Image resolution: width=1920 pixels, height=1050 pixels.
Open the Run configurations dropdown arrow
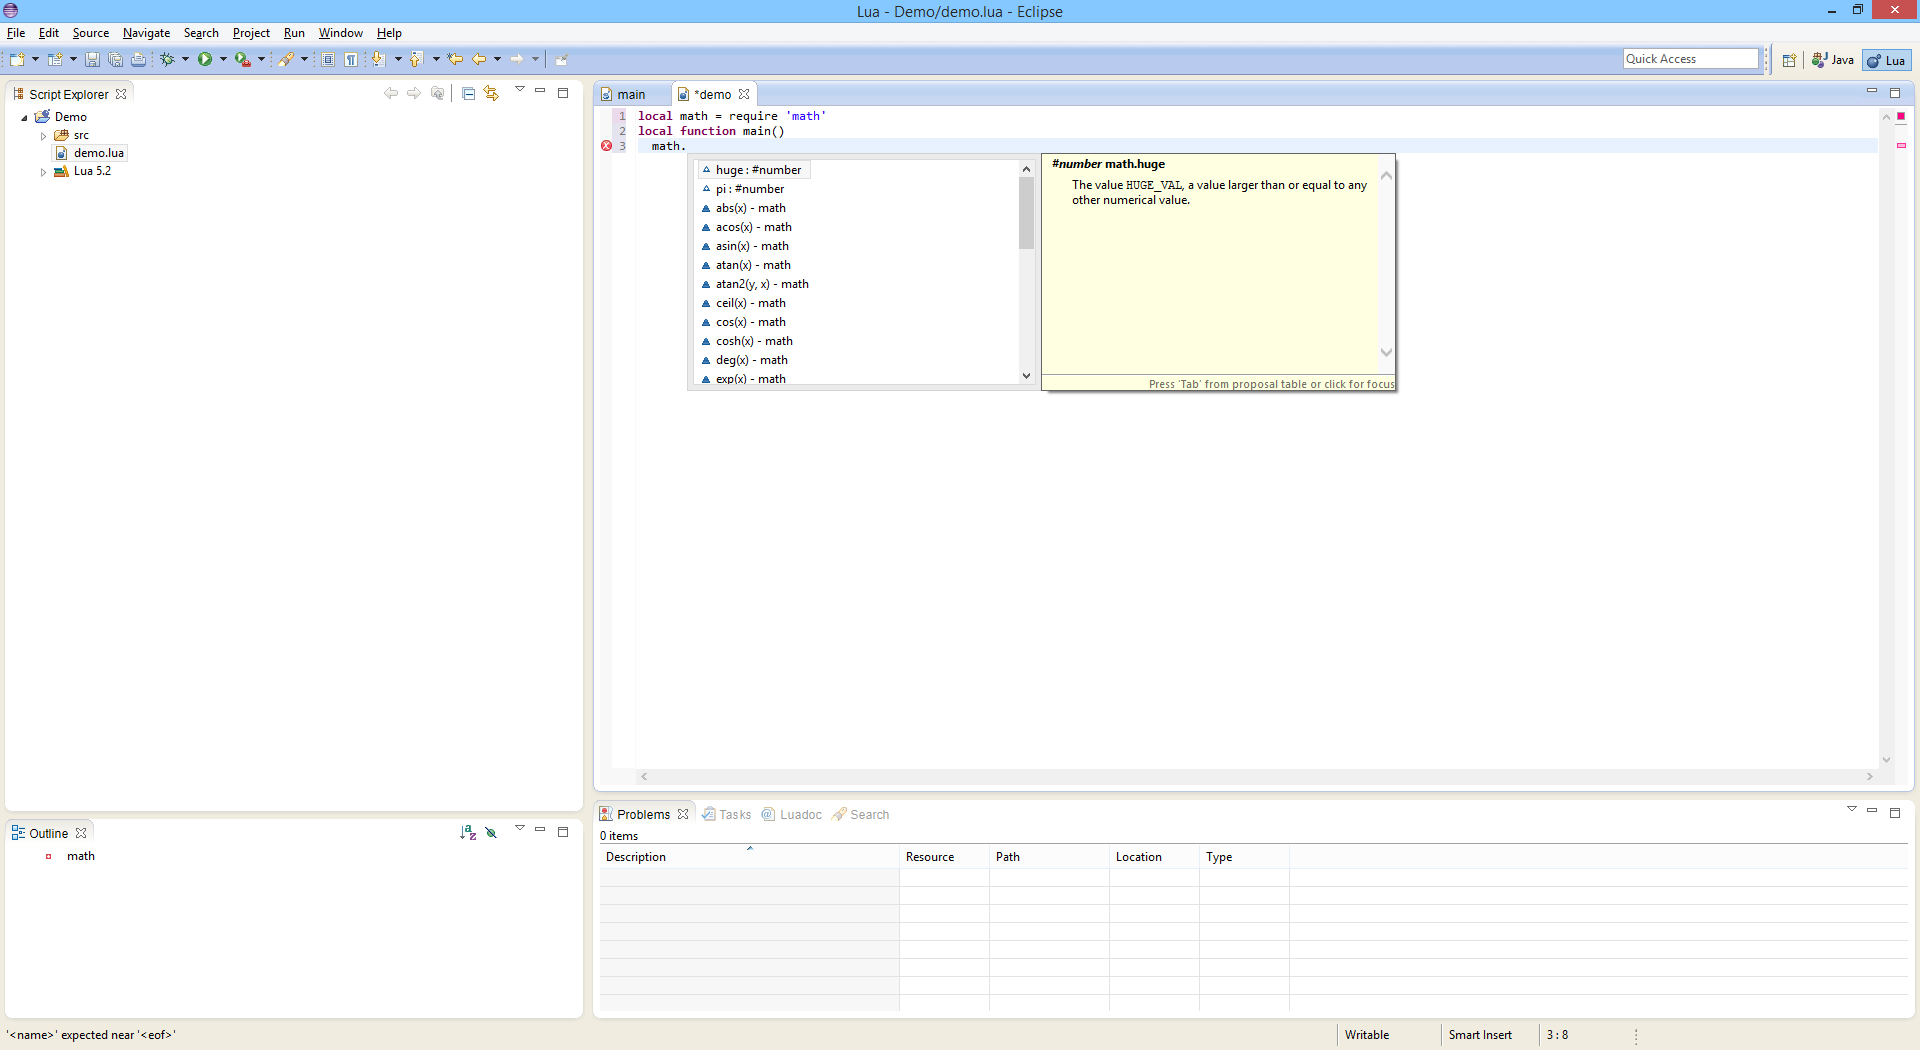pyautogui.click(x=223, y=60)
